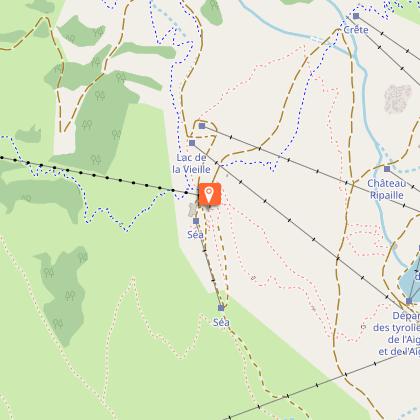
Task: Click the "Crête" map label
Action: coord(356,30)
